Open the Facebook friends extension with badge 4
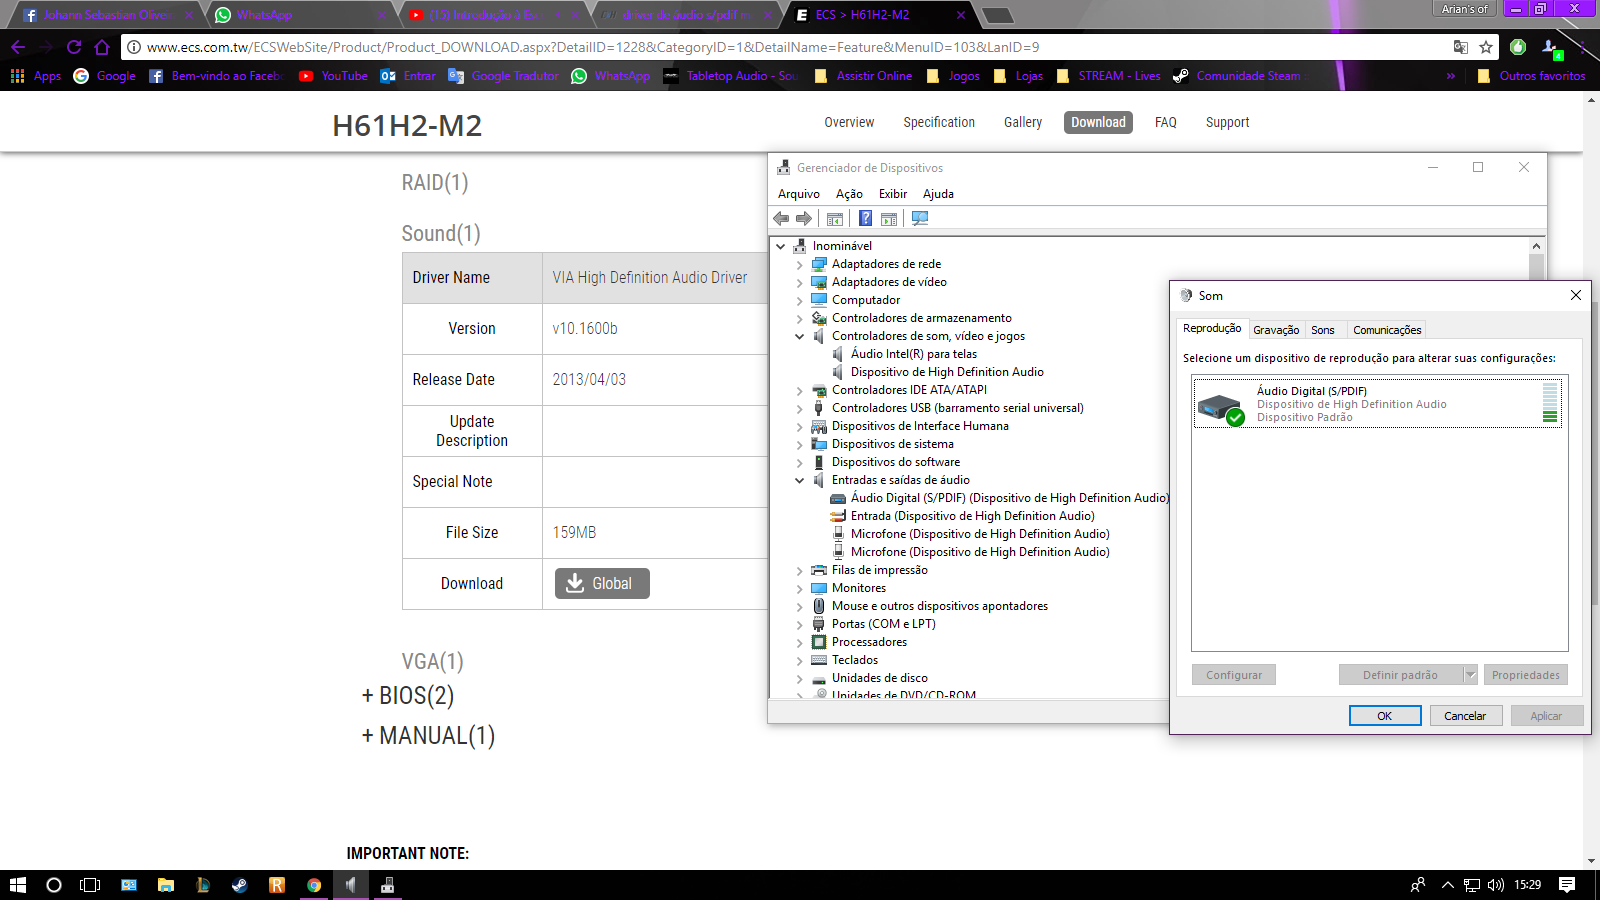Image resolution: width=1600 pixels, height=900 pixels. 1551,47
